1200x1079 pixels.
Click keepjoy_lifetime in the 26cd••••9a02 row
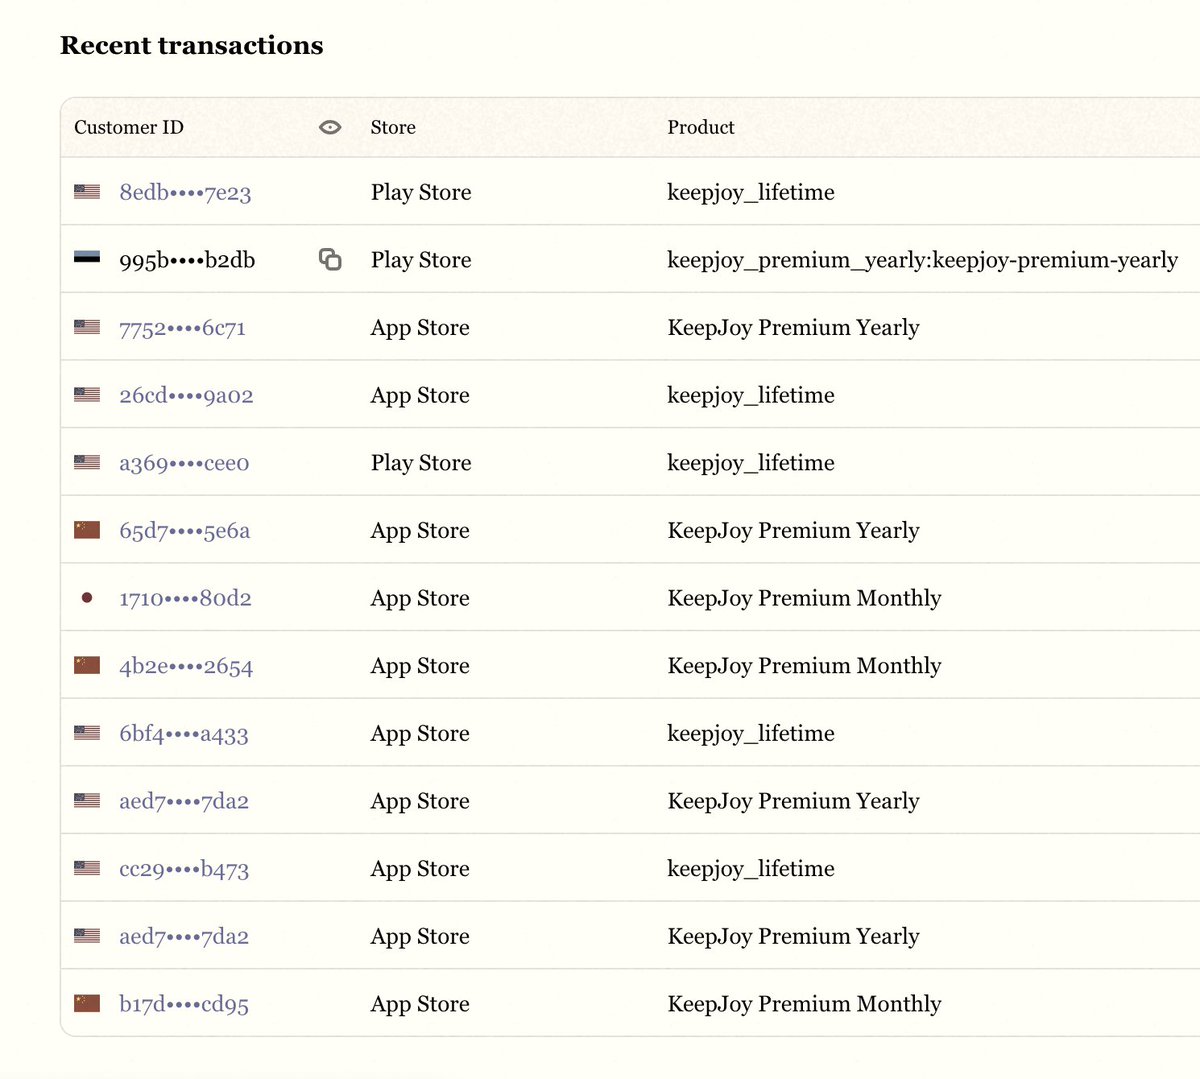751,395
